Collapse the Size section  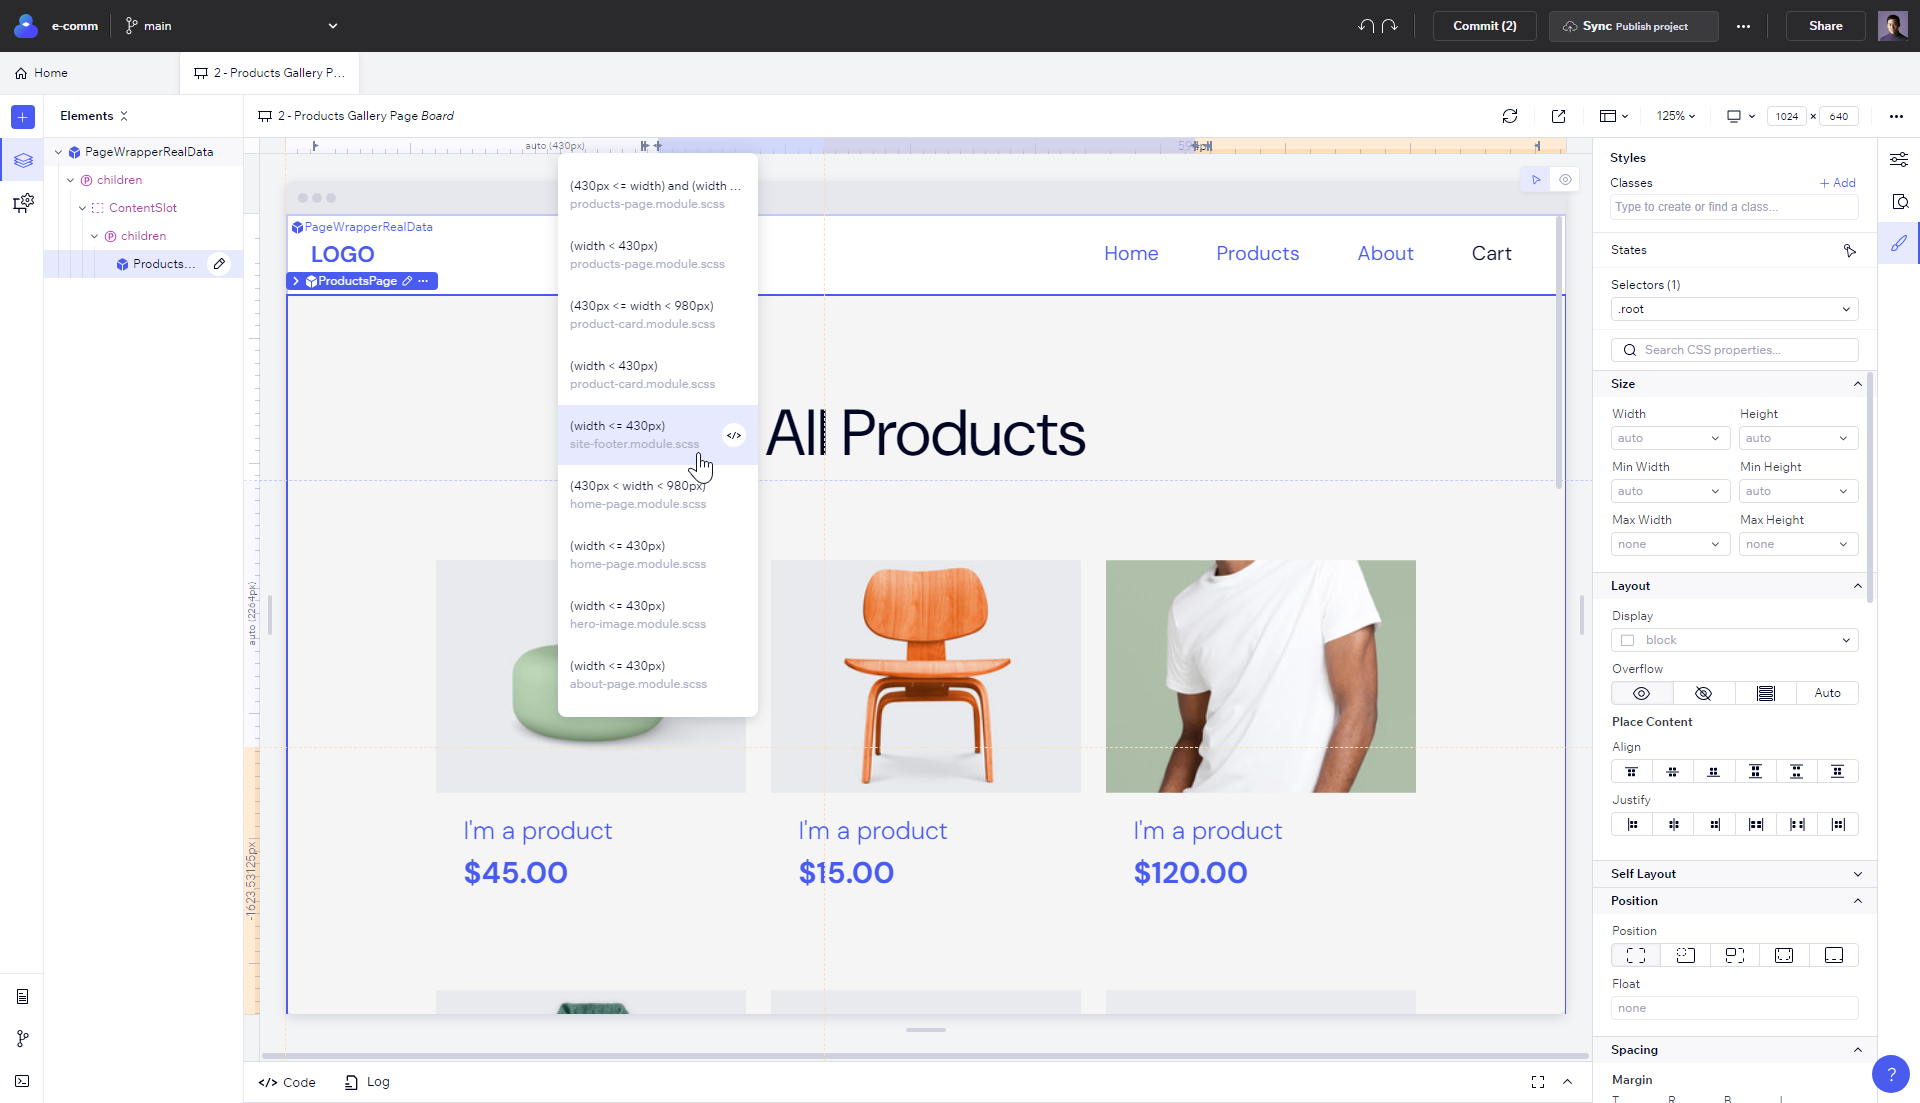click(1857, 384)
